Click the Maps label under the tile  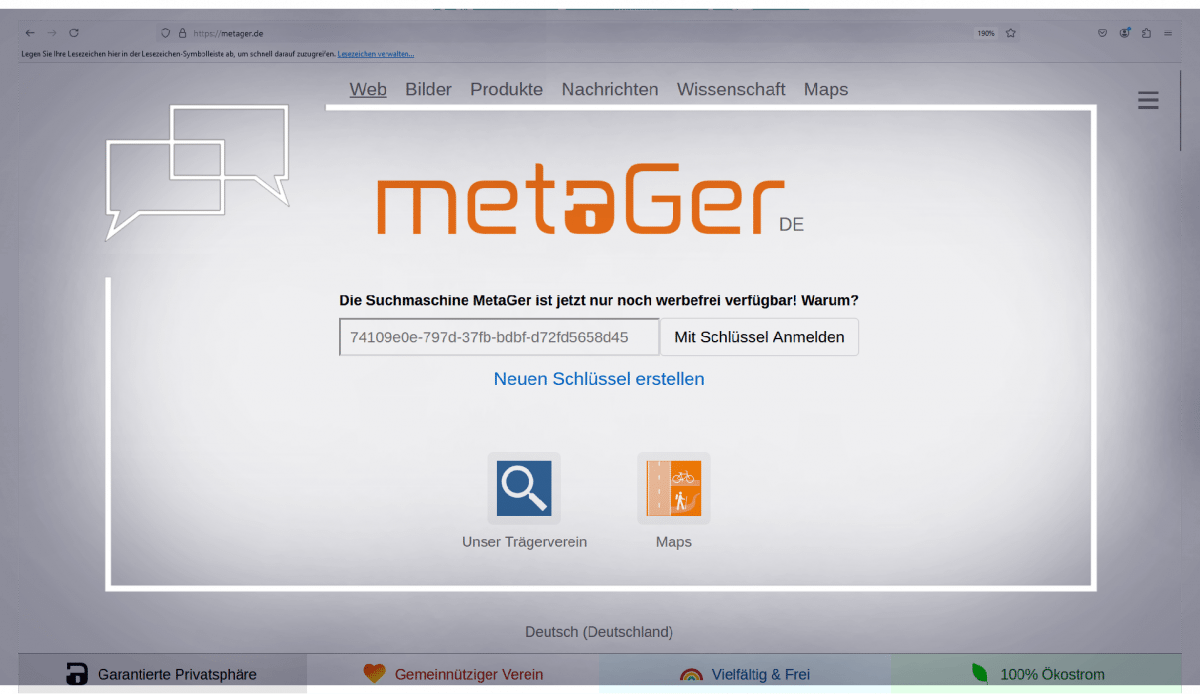[674, 542]
